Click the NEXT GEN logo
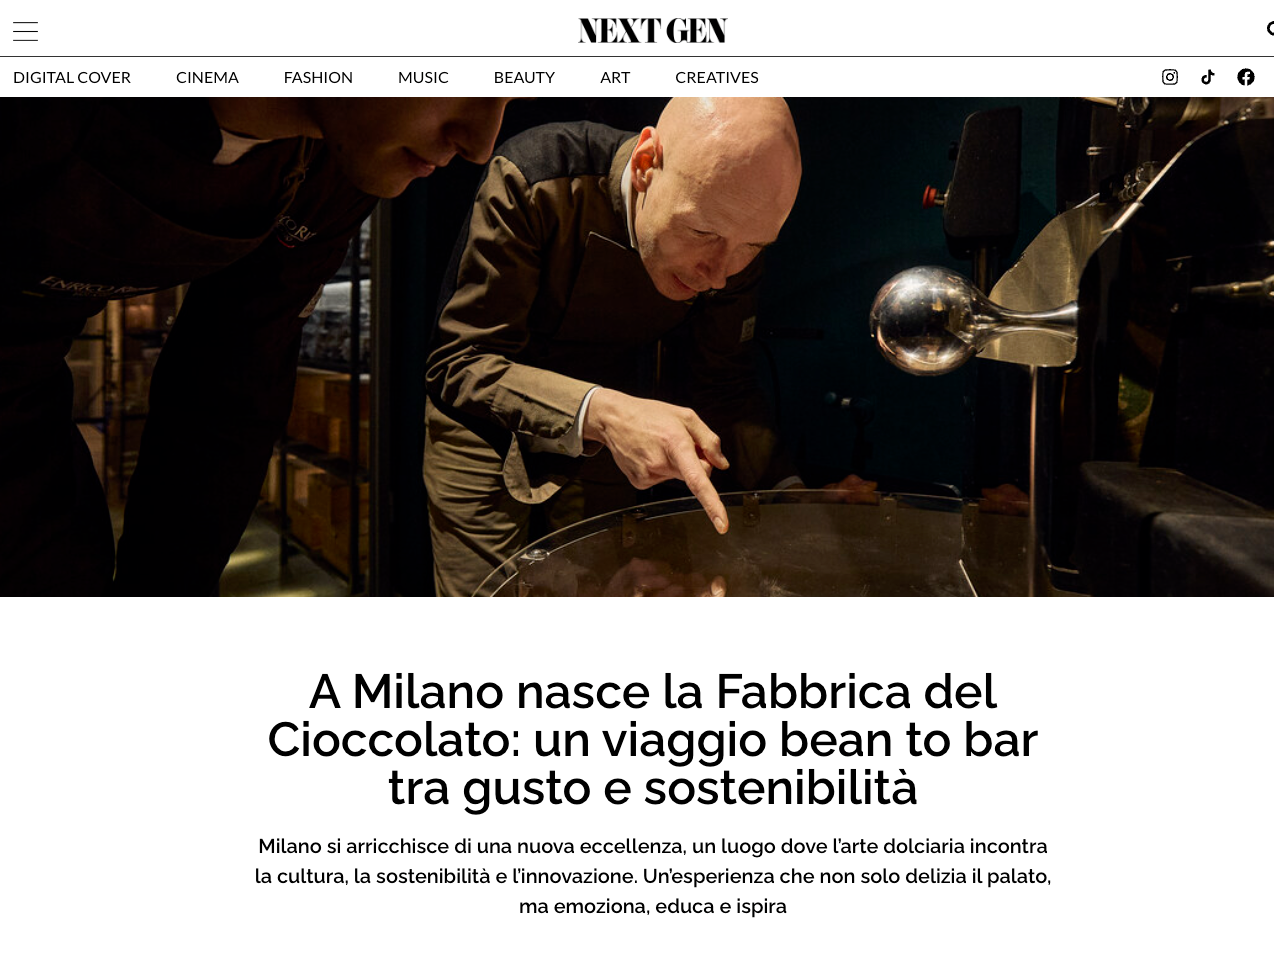Image resolution: width=1274 pixels, height=955 pixels. [x=652, y=31]
